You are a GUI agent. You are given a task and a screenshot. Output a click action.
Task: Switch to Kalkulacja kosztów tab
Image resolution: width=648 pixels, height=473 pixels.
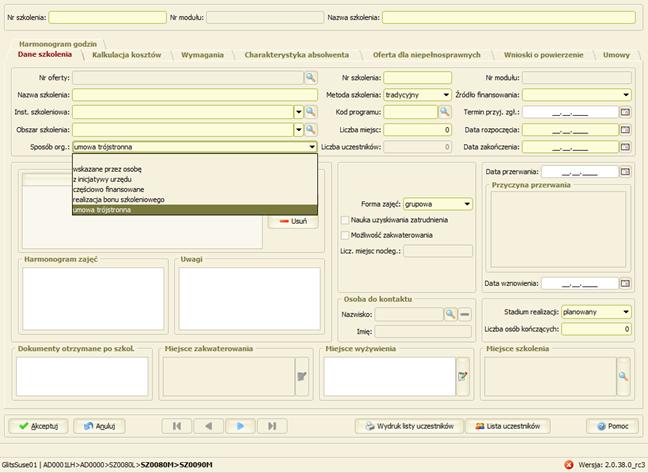[x=126, y=55]
